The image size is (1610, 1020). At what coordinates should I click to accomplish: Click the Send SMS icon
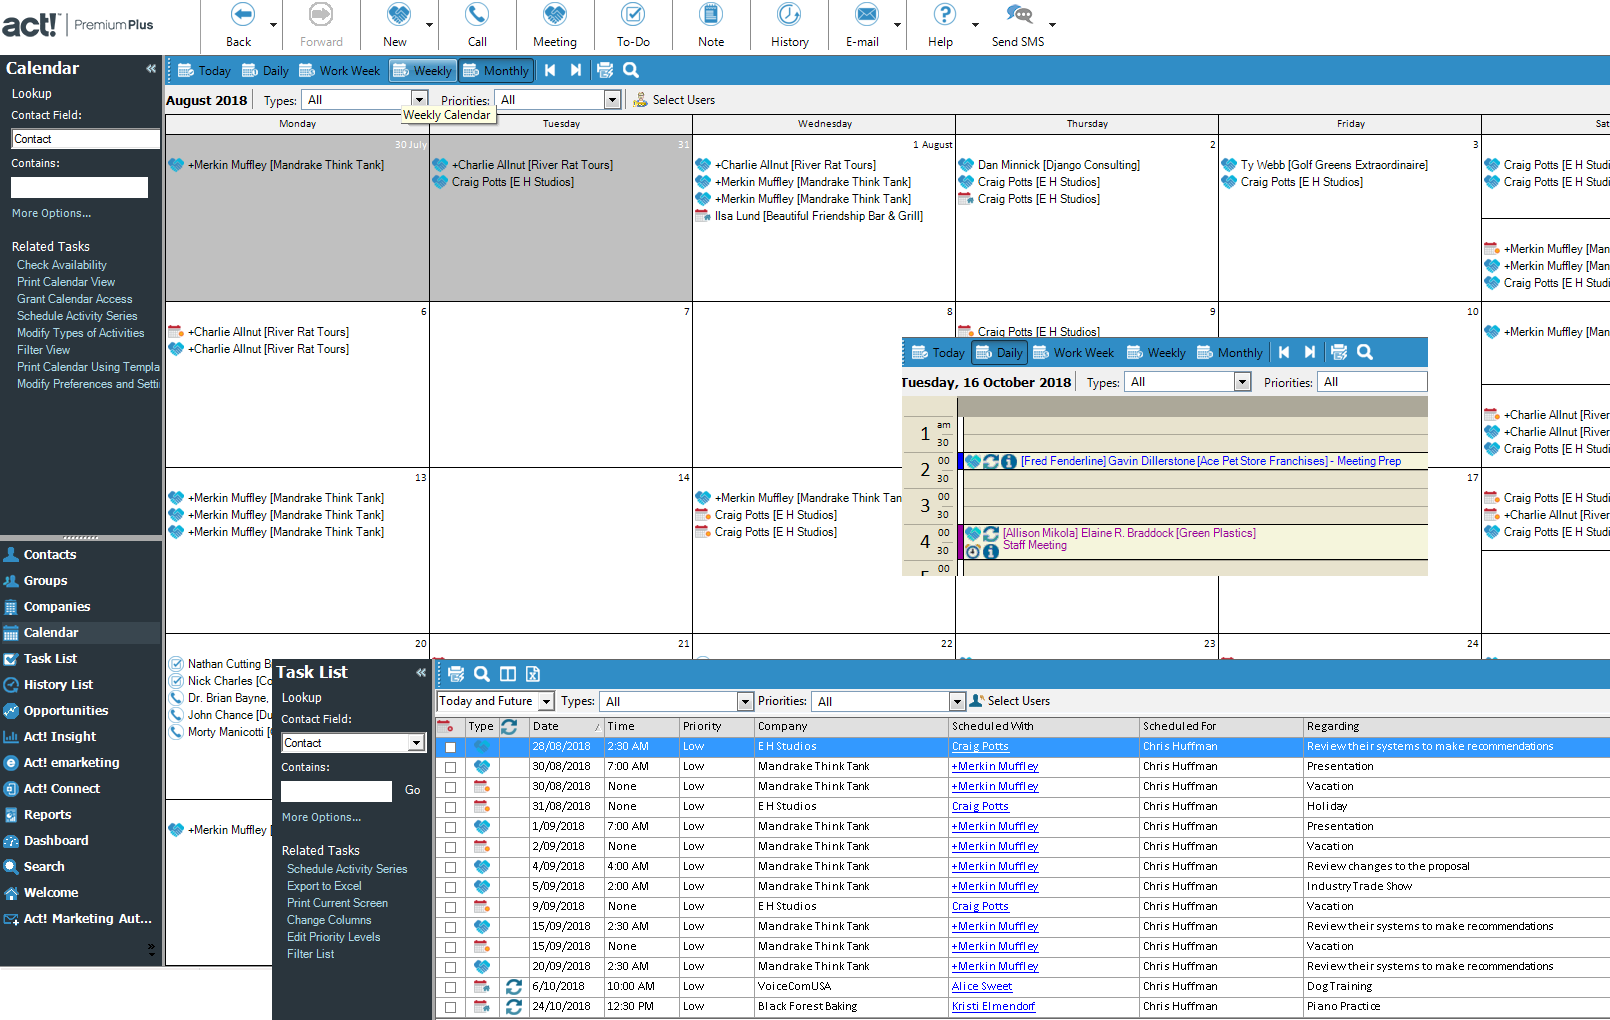[x=1018, y=16]
